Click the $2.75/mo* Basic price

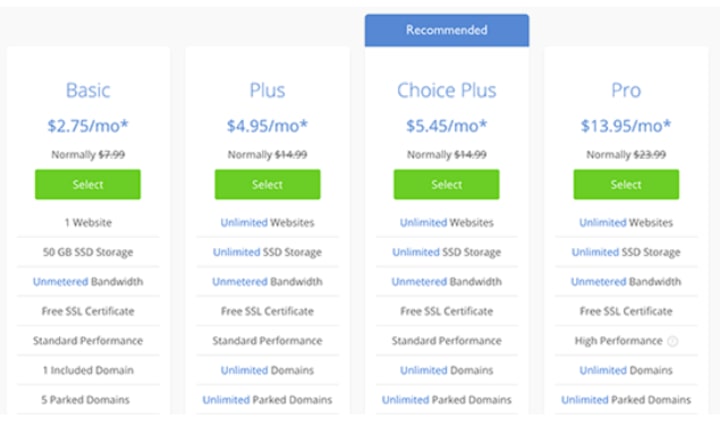click(x=88, y=126)
